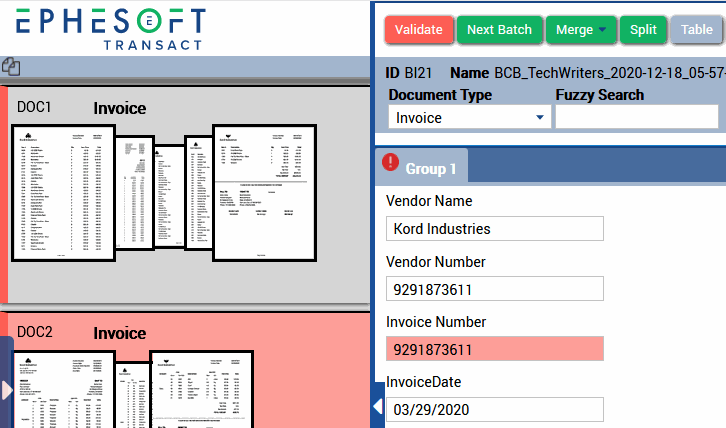The height and width of the screenshot is (428, 726).
Task: Click the Next Batch button
Action: 499,30
